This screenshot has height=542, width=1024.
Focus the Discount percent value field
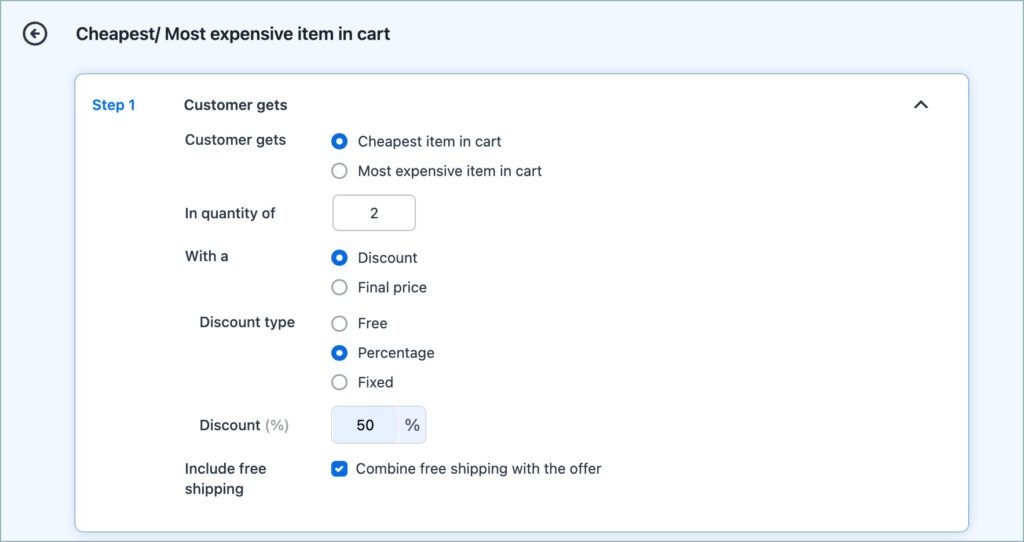pyautogui.click(x=364, y=425)
